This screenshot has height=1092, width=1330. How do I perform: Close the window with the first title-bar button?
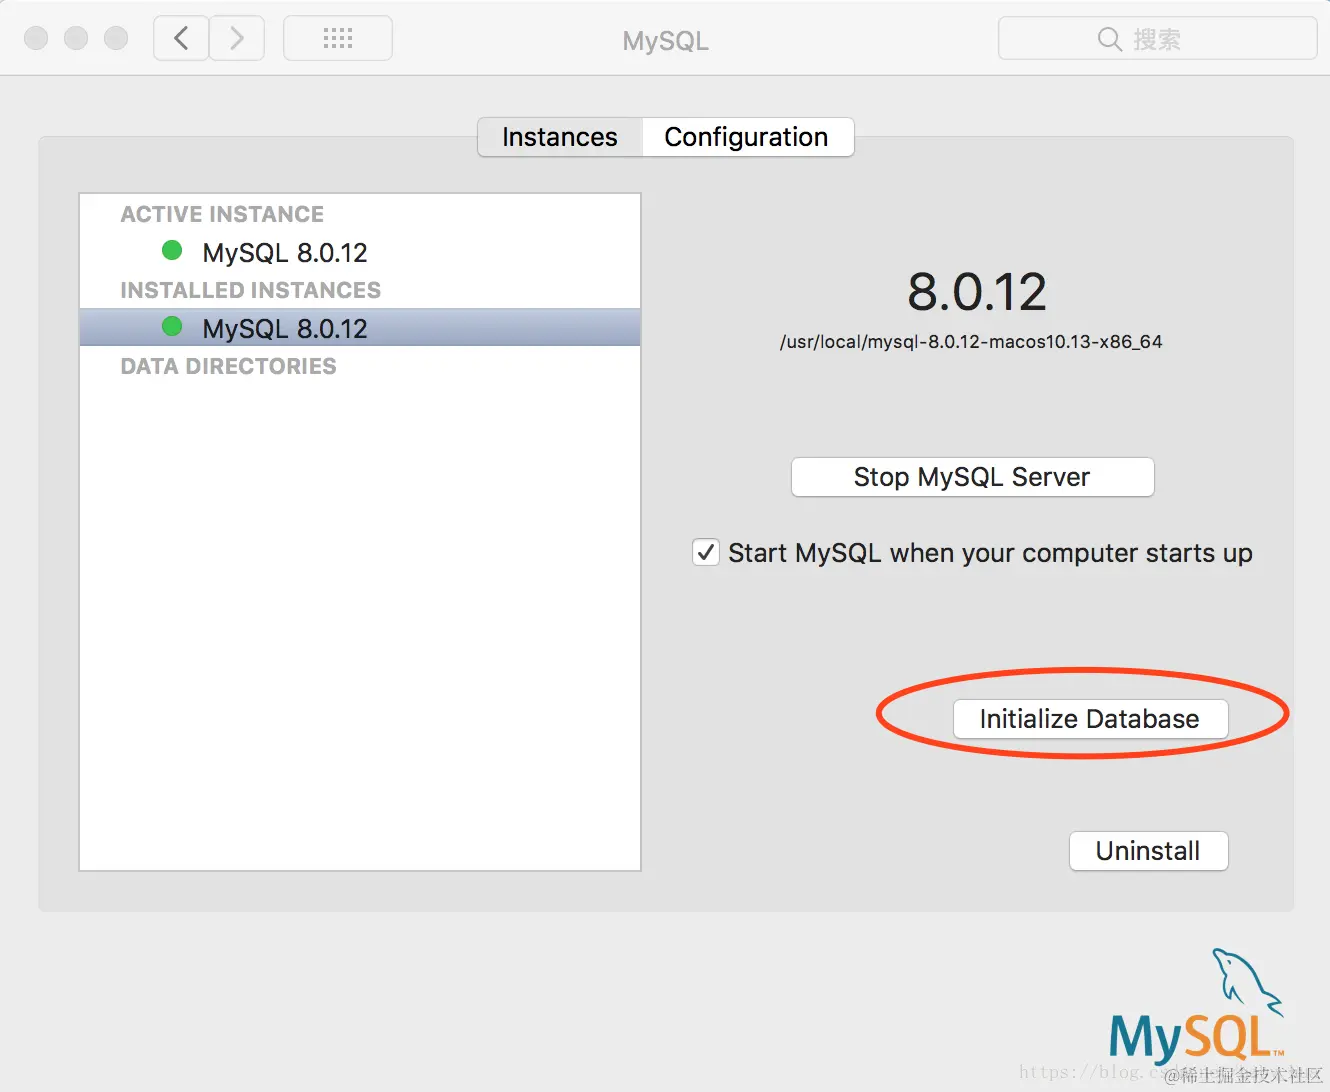[36, 38]
